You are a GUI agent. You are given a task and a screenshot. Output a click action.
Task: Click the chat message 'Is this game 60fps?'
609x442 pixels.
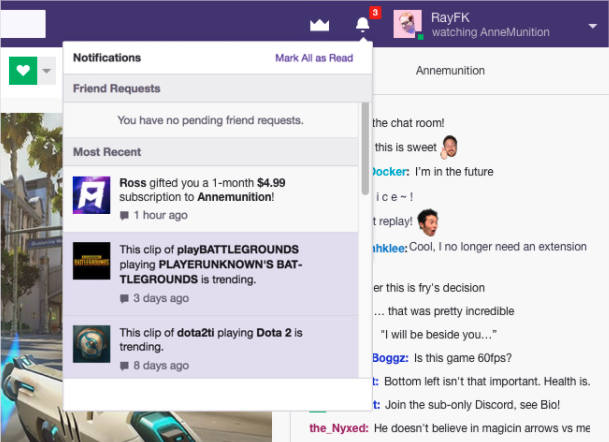pyautogui.click(x=463, y=358)
